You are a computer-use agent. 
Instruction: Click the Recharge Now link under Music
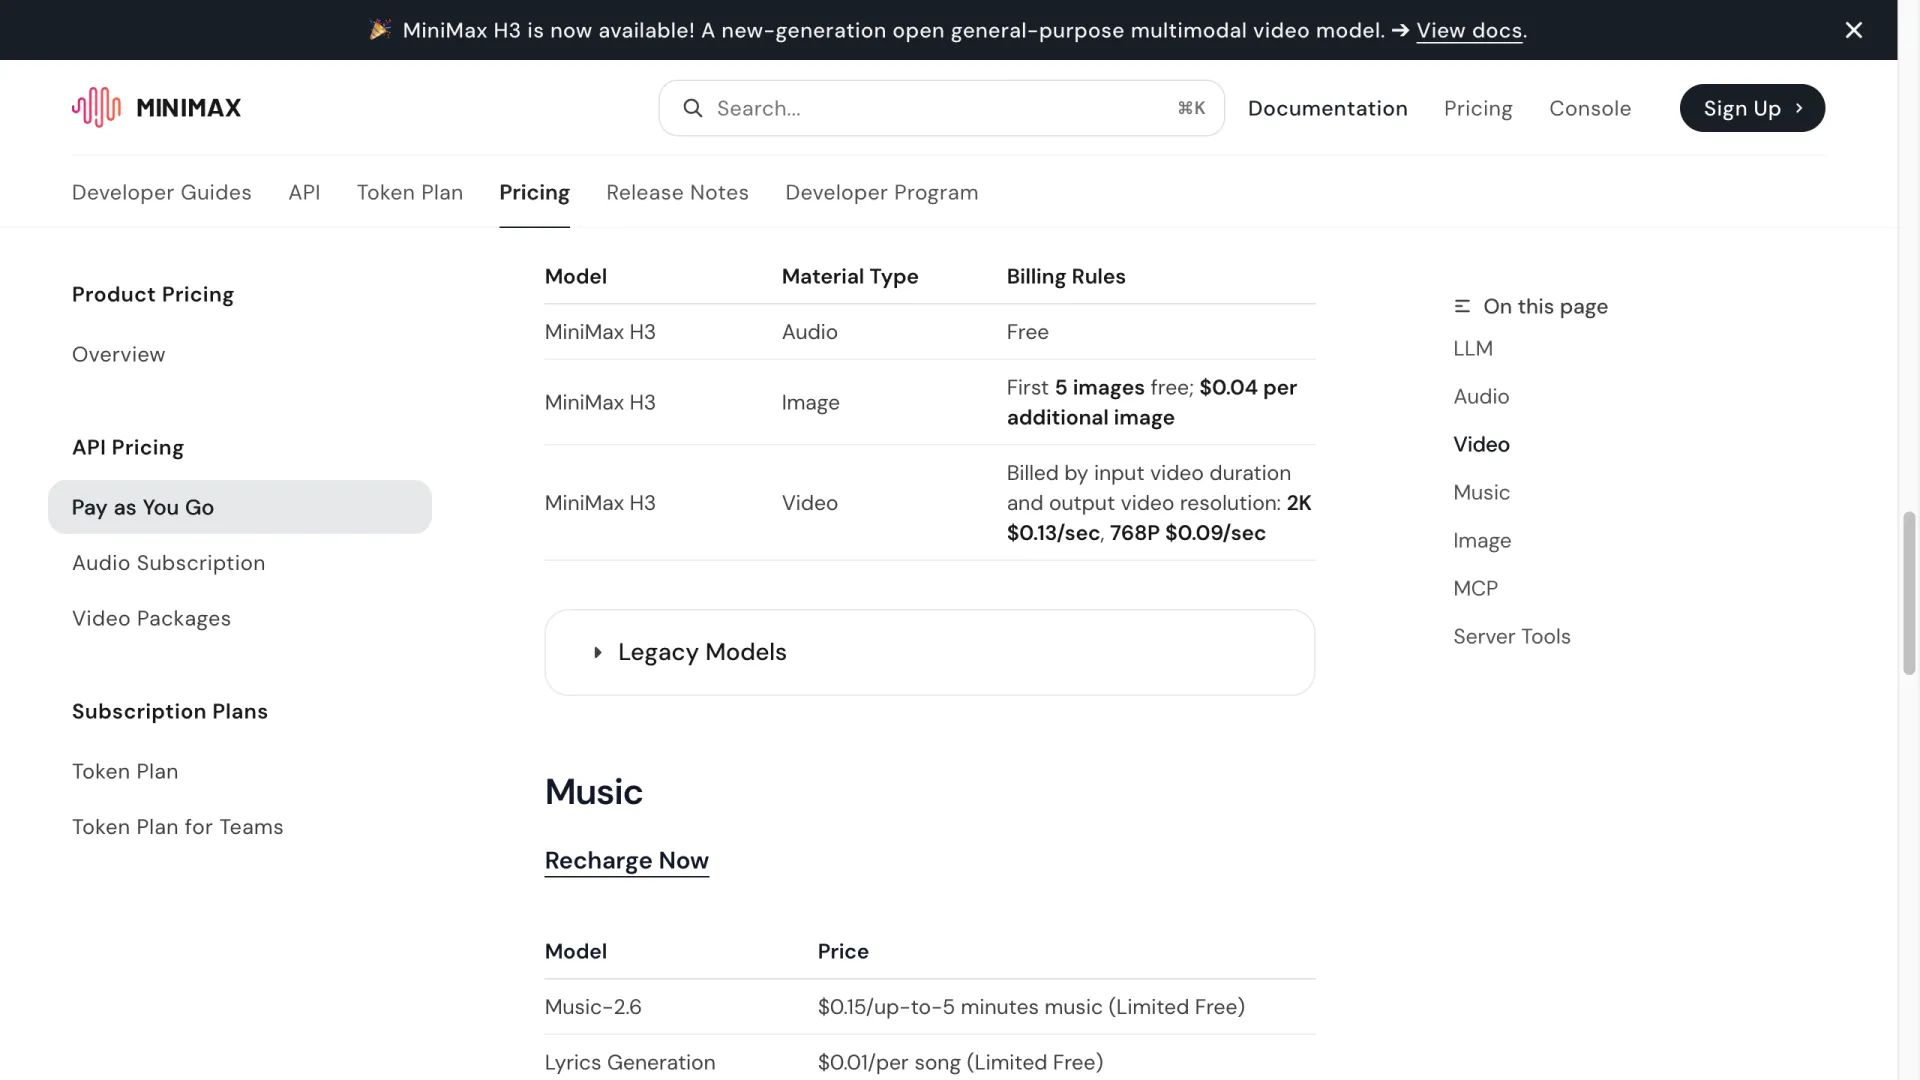click(x=626, y=861)
